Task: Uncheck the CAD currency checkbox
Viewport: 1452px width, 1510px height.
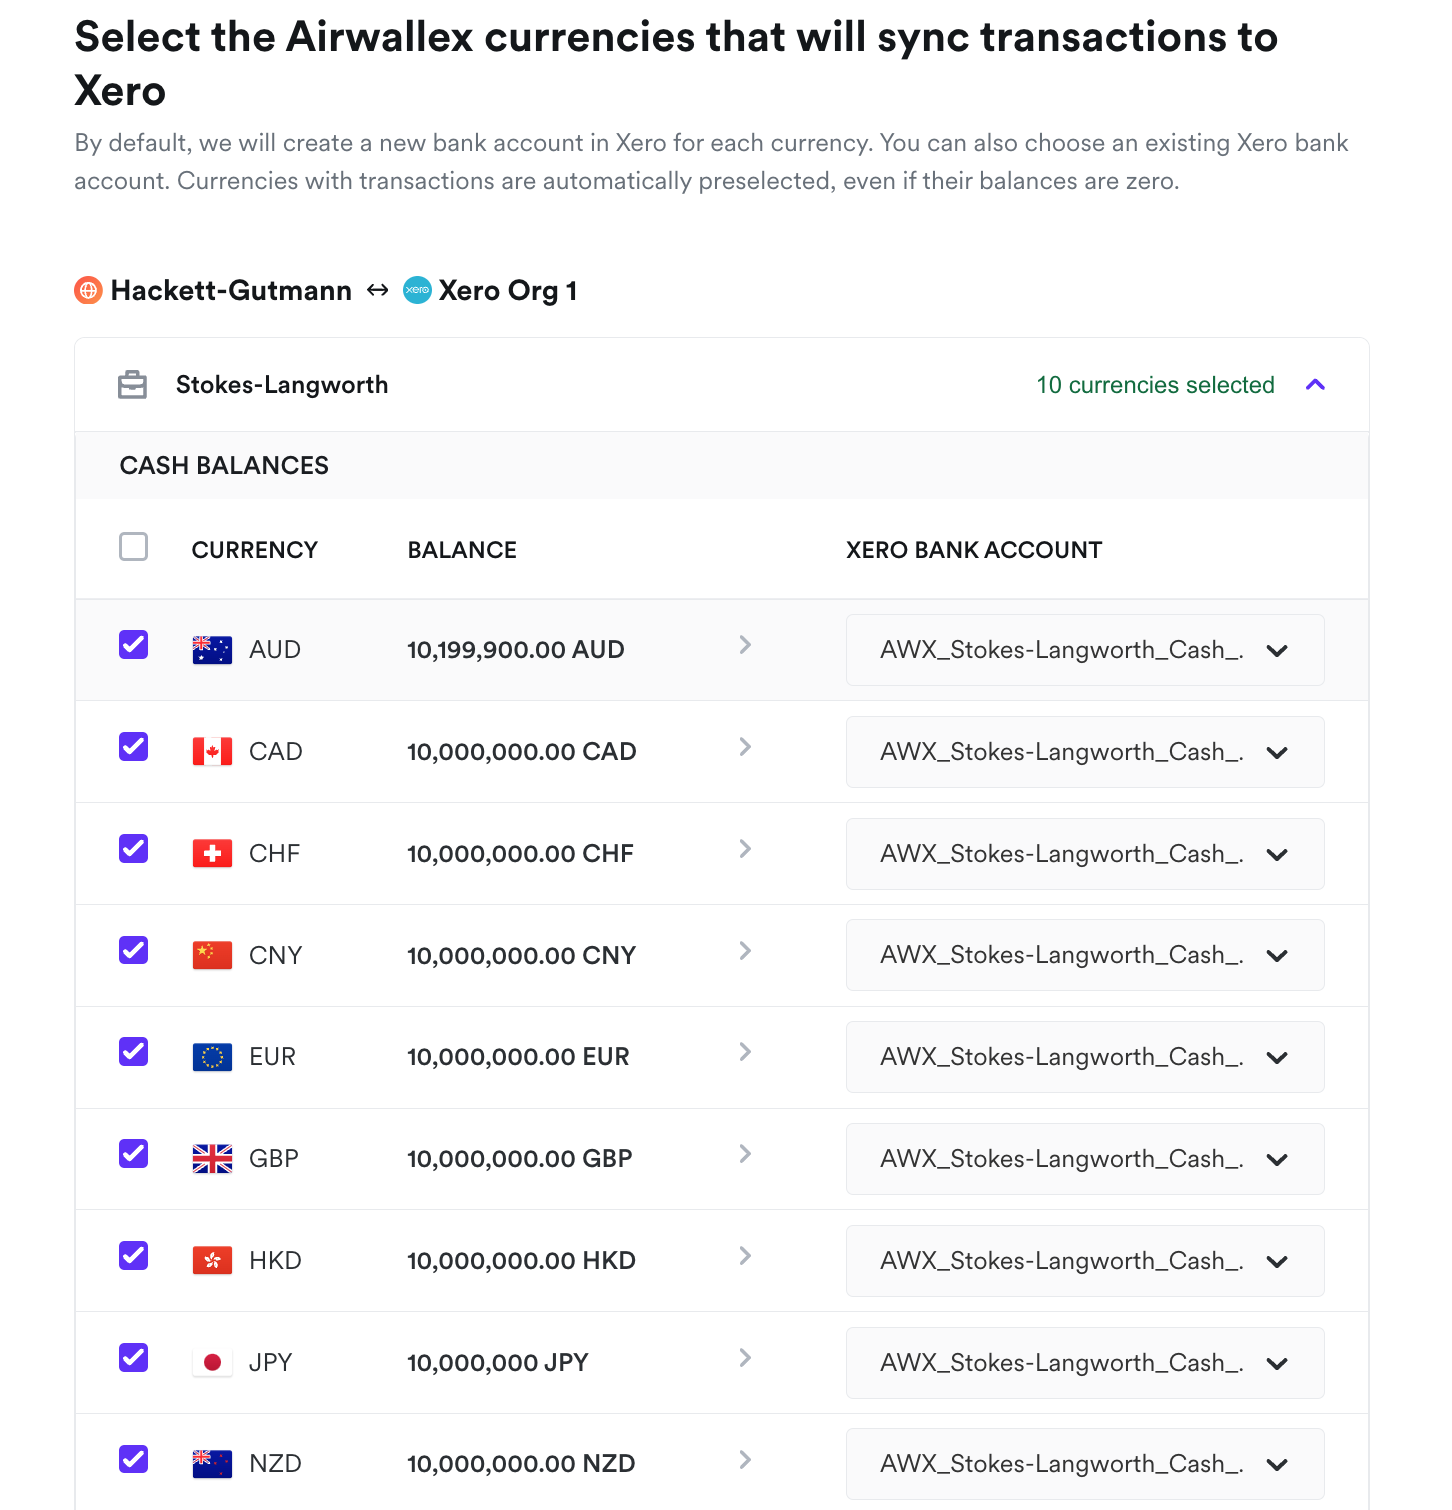Action: click(133, 747)
